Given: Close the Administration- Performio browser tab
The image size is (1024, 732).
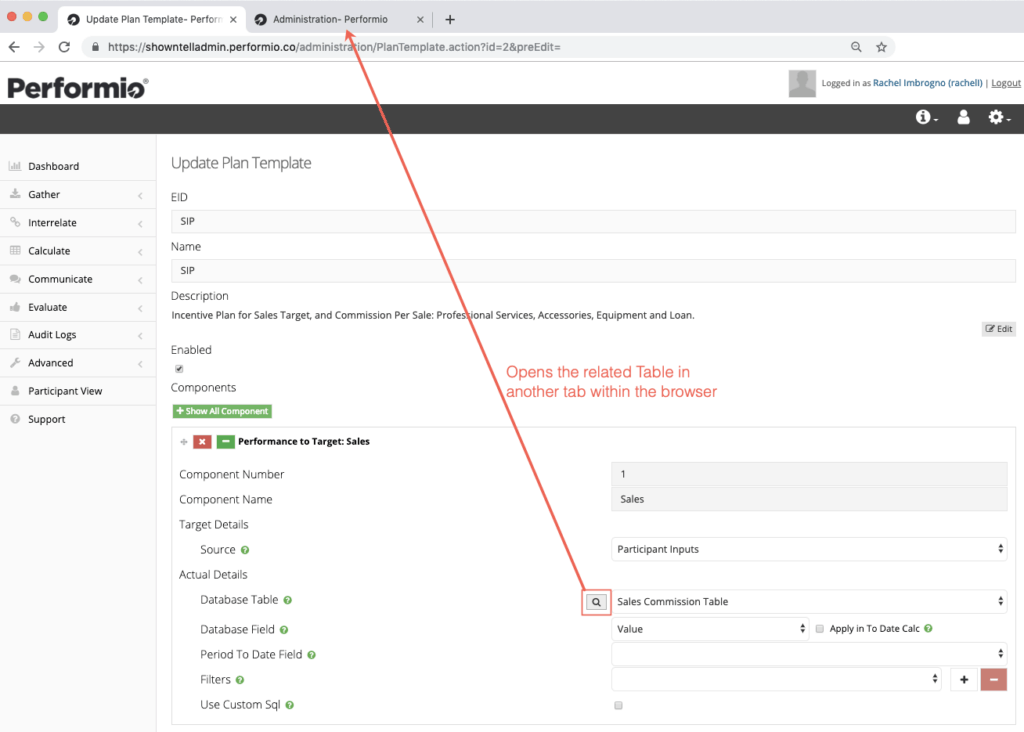Looking at the screenshot, I should coord(420,20).
